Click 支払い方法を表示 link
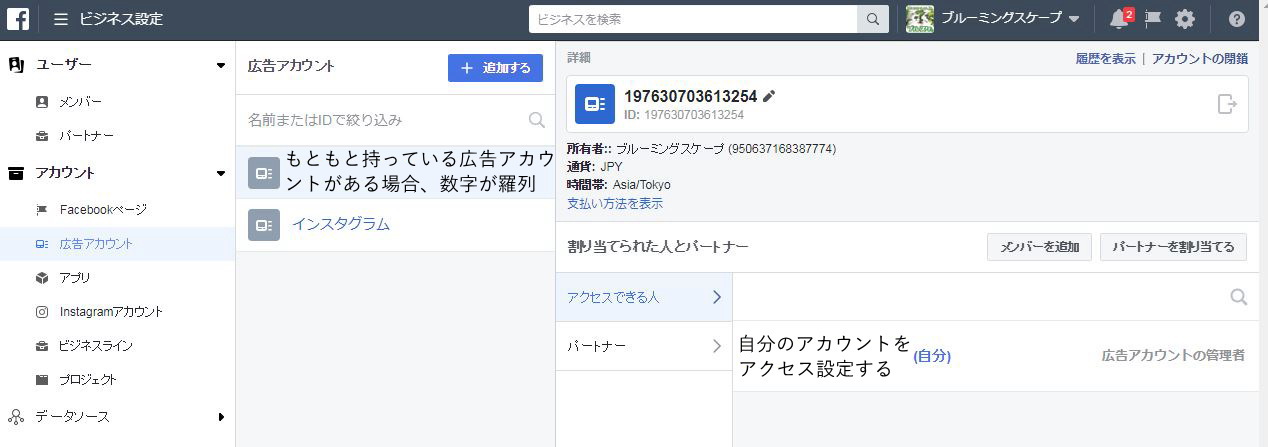Image resolution: width=1268 pixels, height=447 pixels. pyautogui.click(x=615, y=203)
